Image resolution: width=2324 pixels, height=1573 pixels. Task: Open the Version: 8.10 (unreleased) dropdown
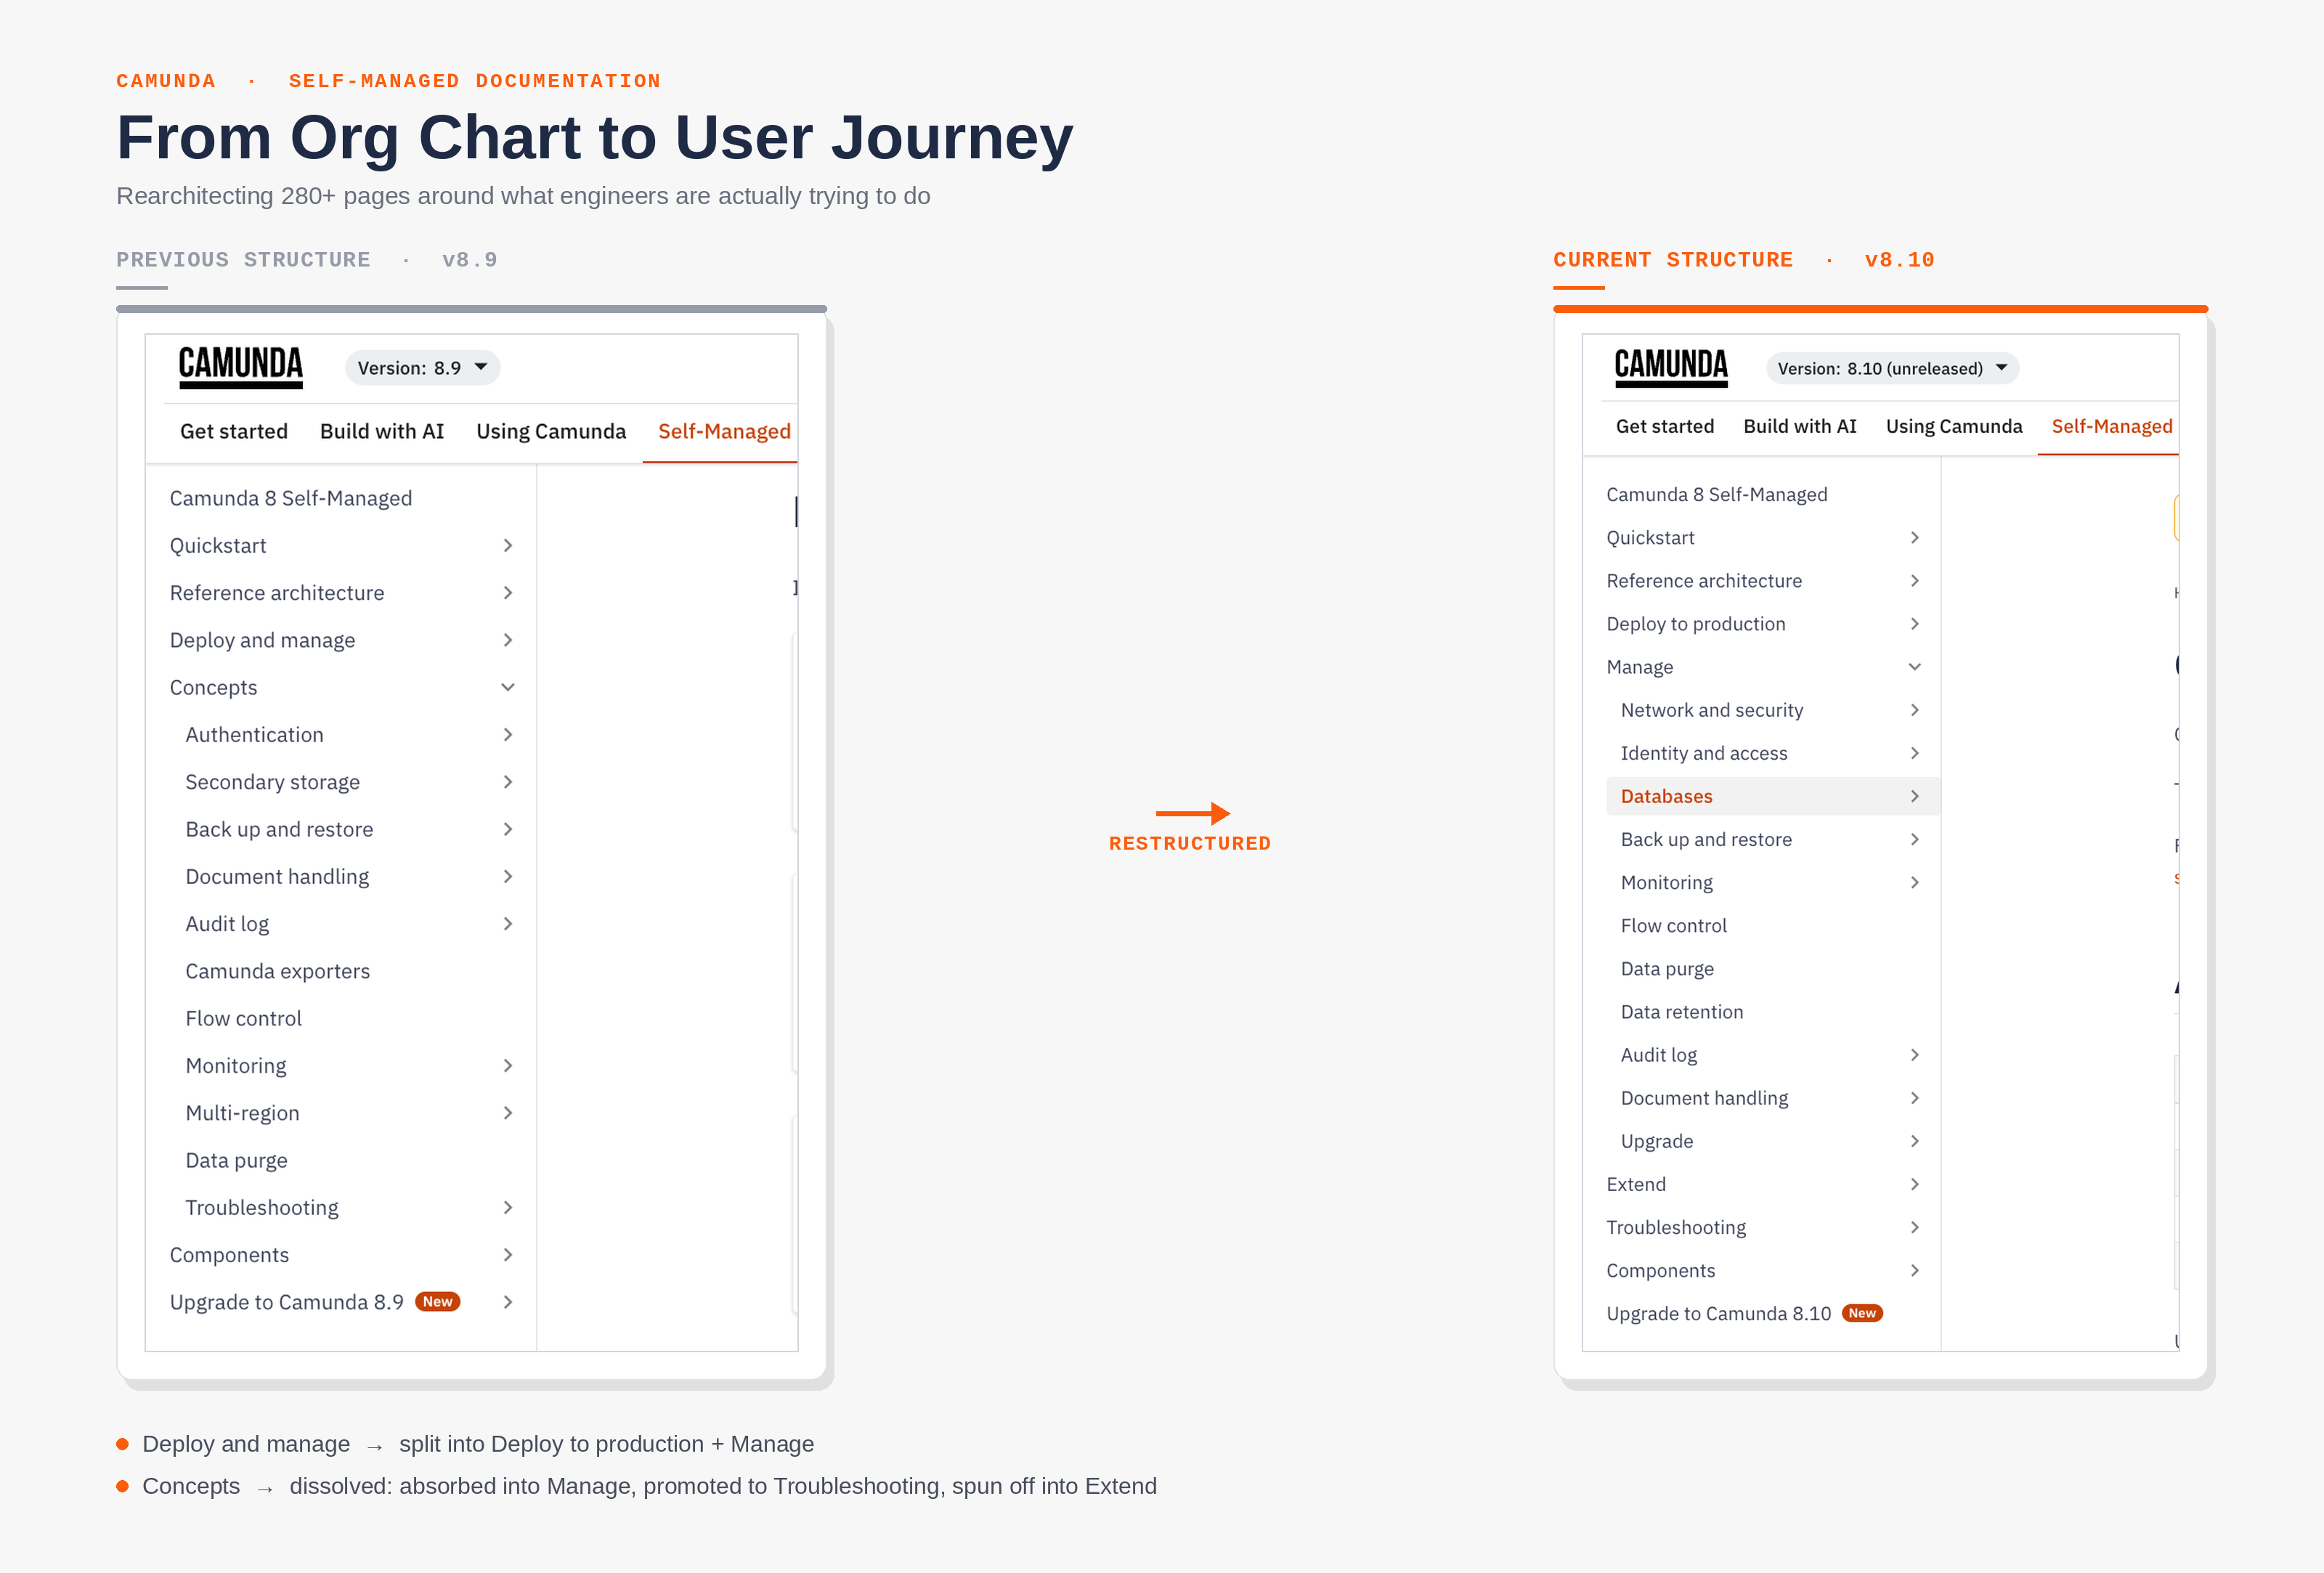(x=1892, y=368)
